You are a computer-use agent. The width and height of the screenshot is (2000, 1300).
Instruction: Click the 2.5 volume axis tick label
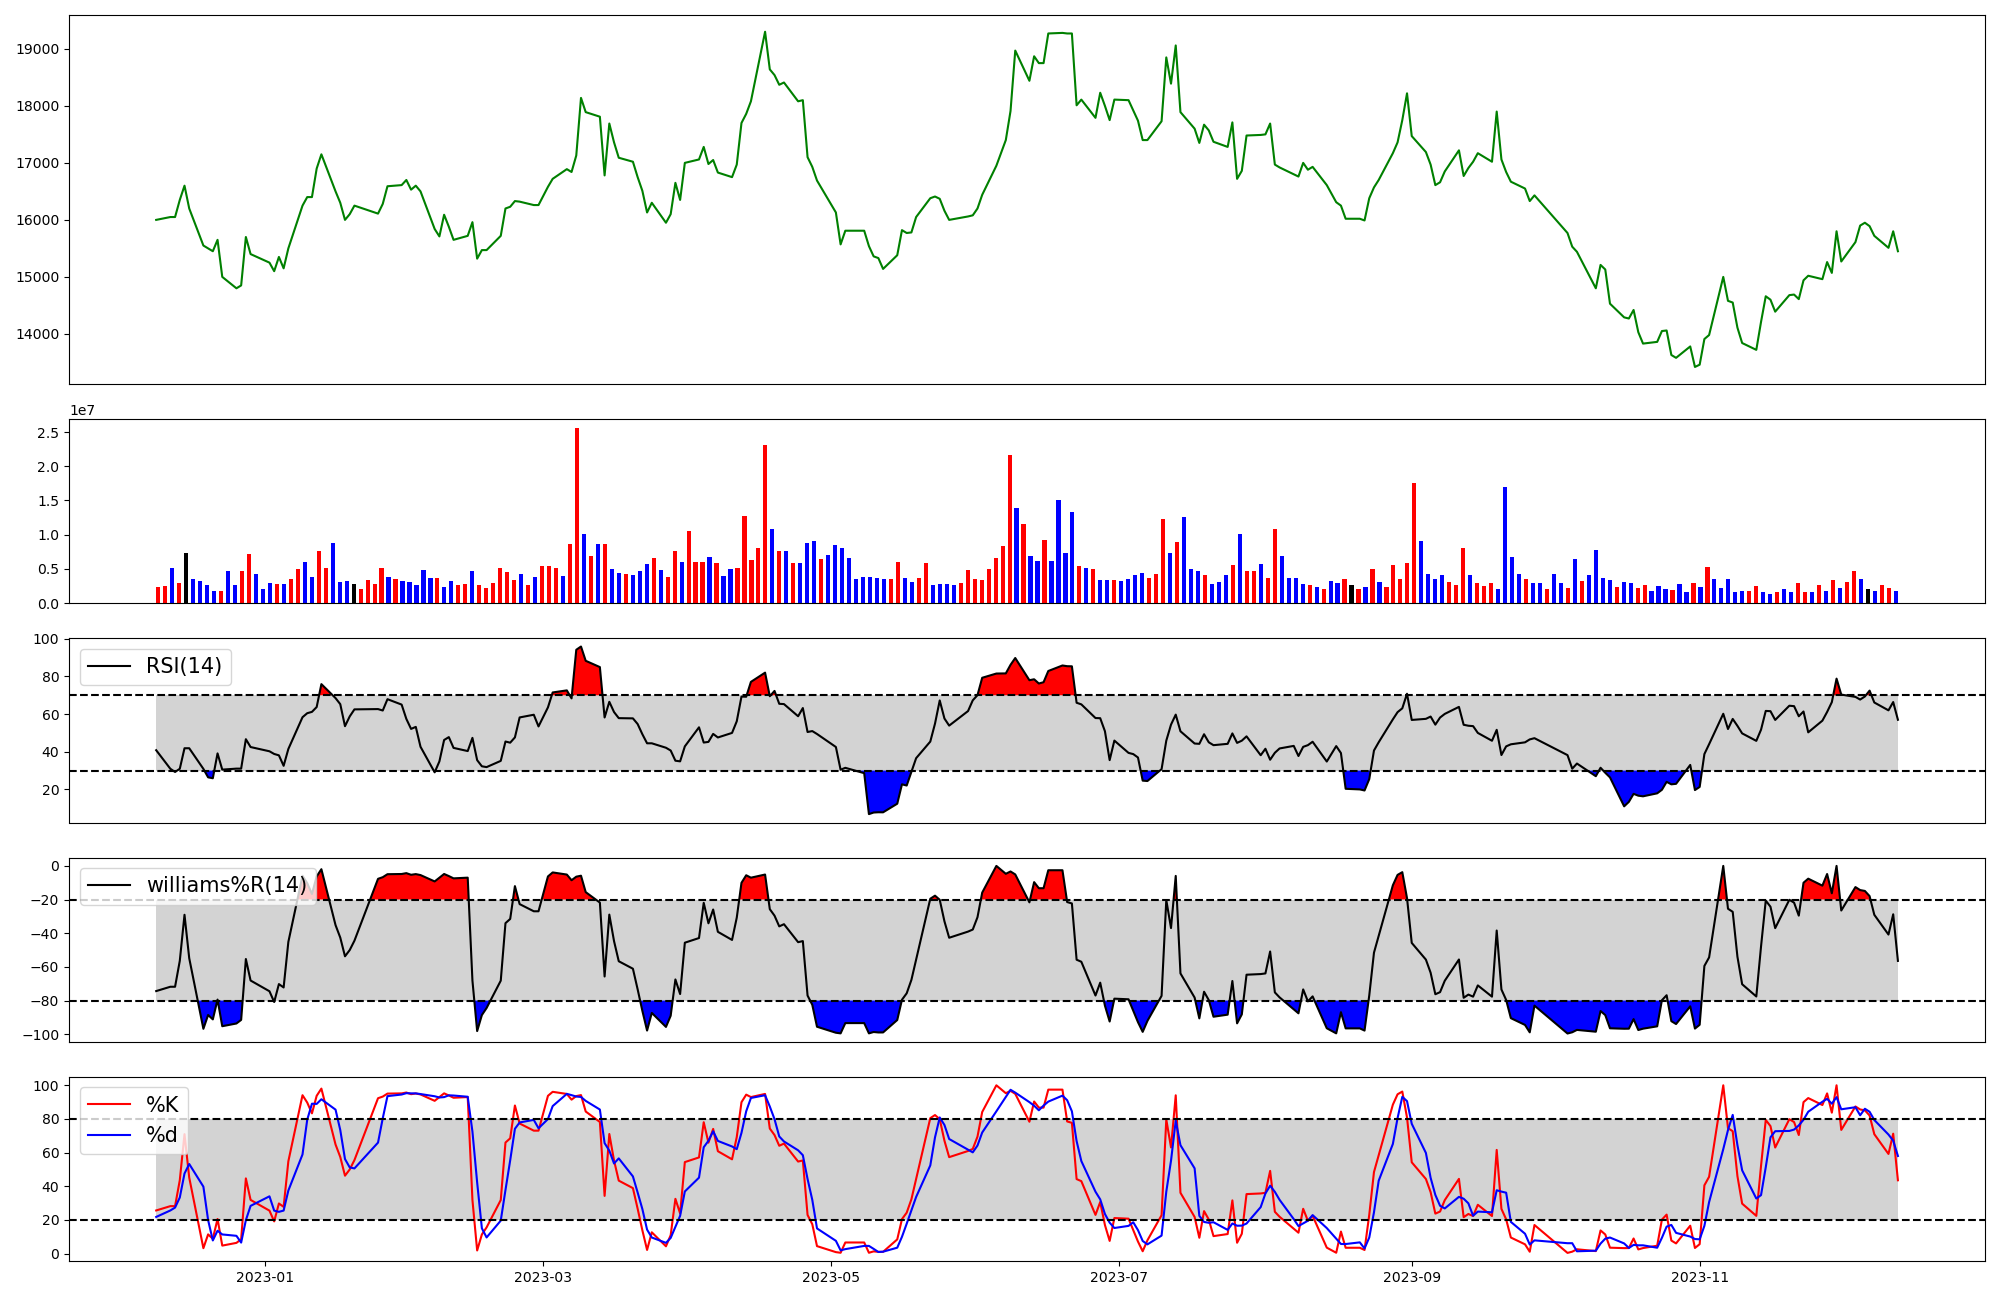[47, 433]
